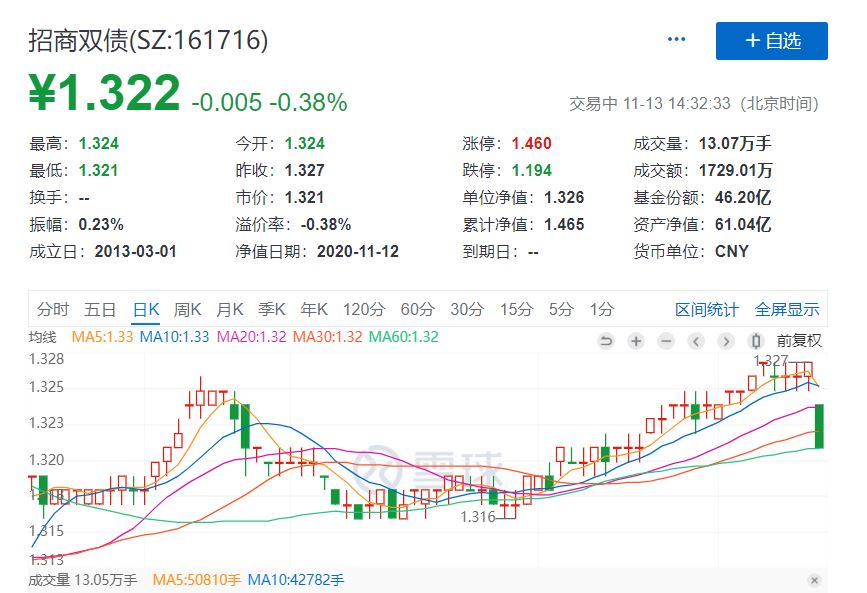The image size is (867, 593).
Task: Select the 季K chart tab
Action: pyautogui.click(x=271, y=309)
